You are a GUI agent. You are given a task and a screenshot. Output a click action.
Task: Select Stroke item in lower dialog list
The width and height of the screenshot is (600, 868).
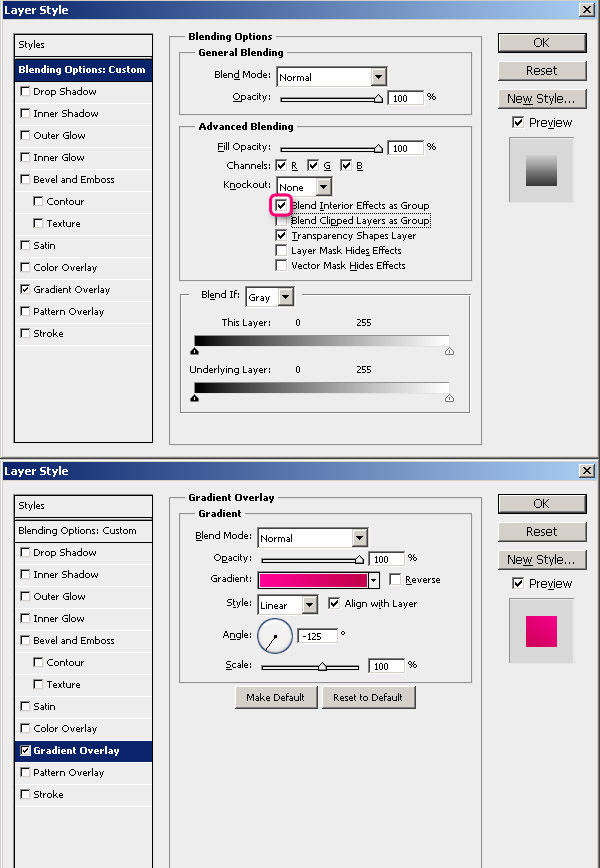(x=84, y=794)
